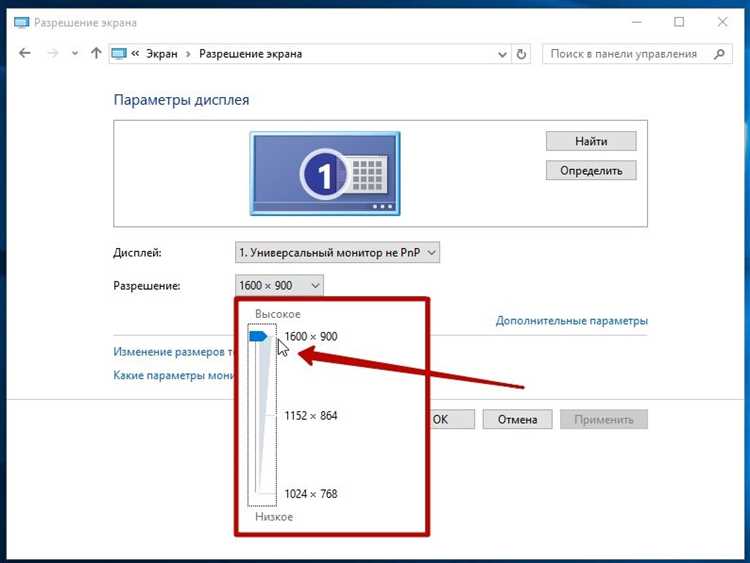Select monitor 1 preview thumbnail

pyautogui.click(x=325, y=174)
